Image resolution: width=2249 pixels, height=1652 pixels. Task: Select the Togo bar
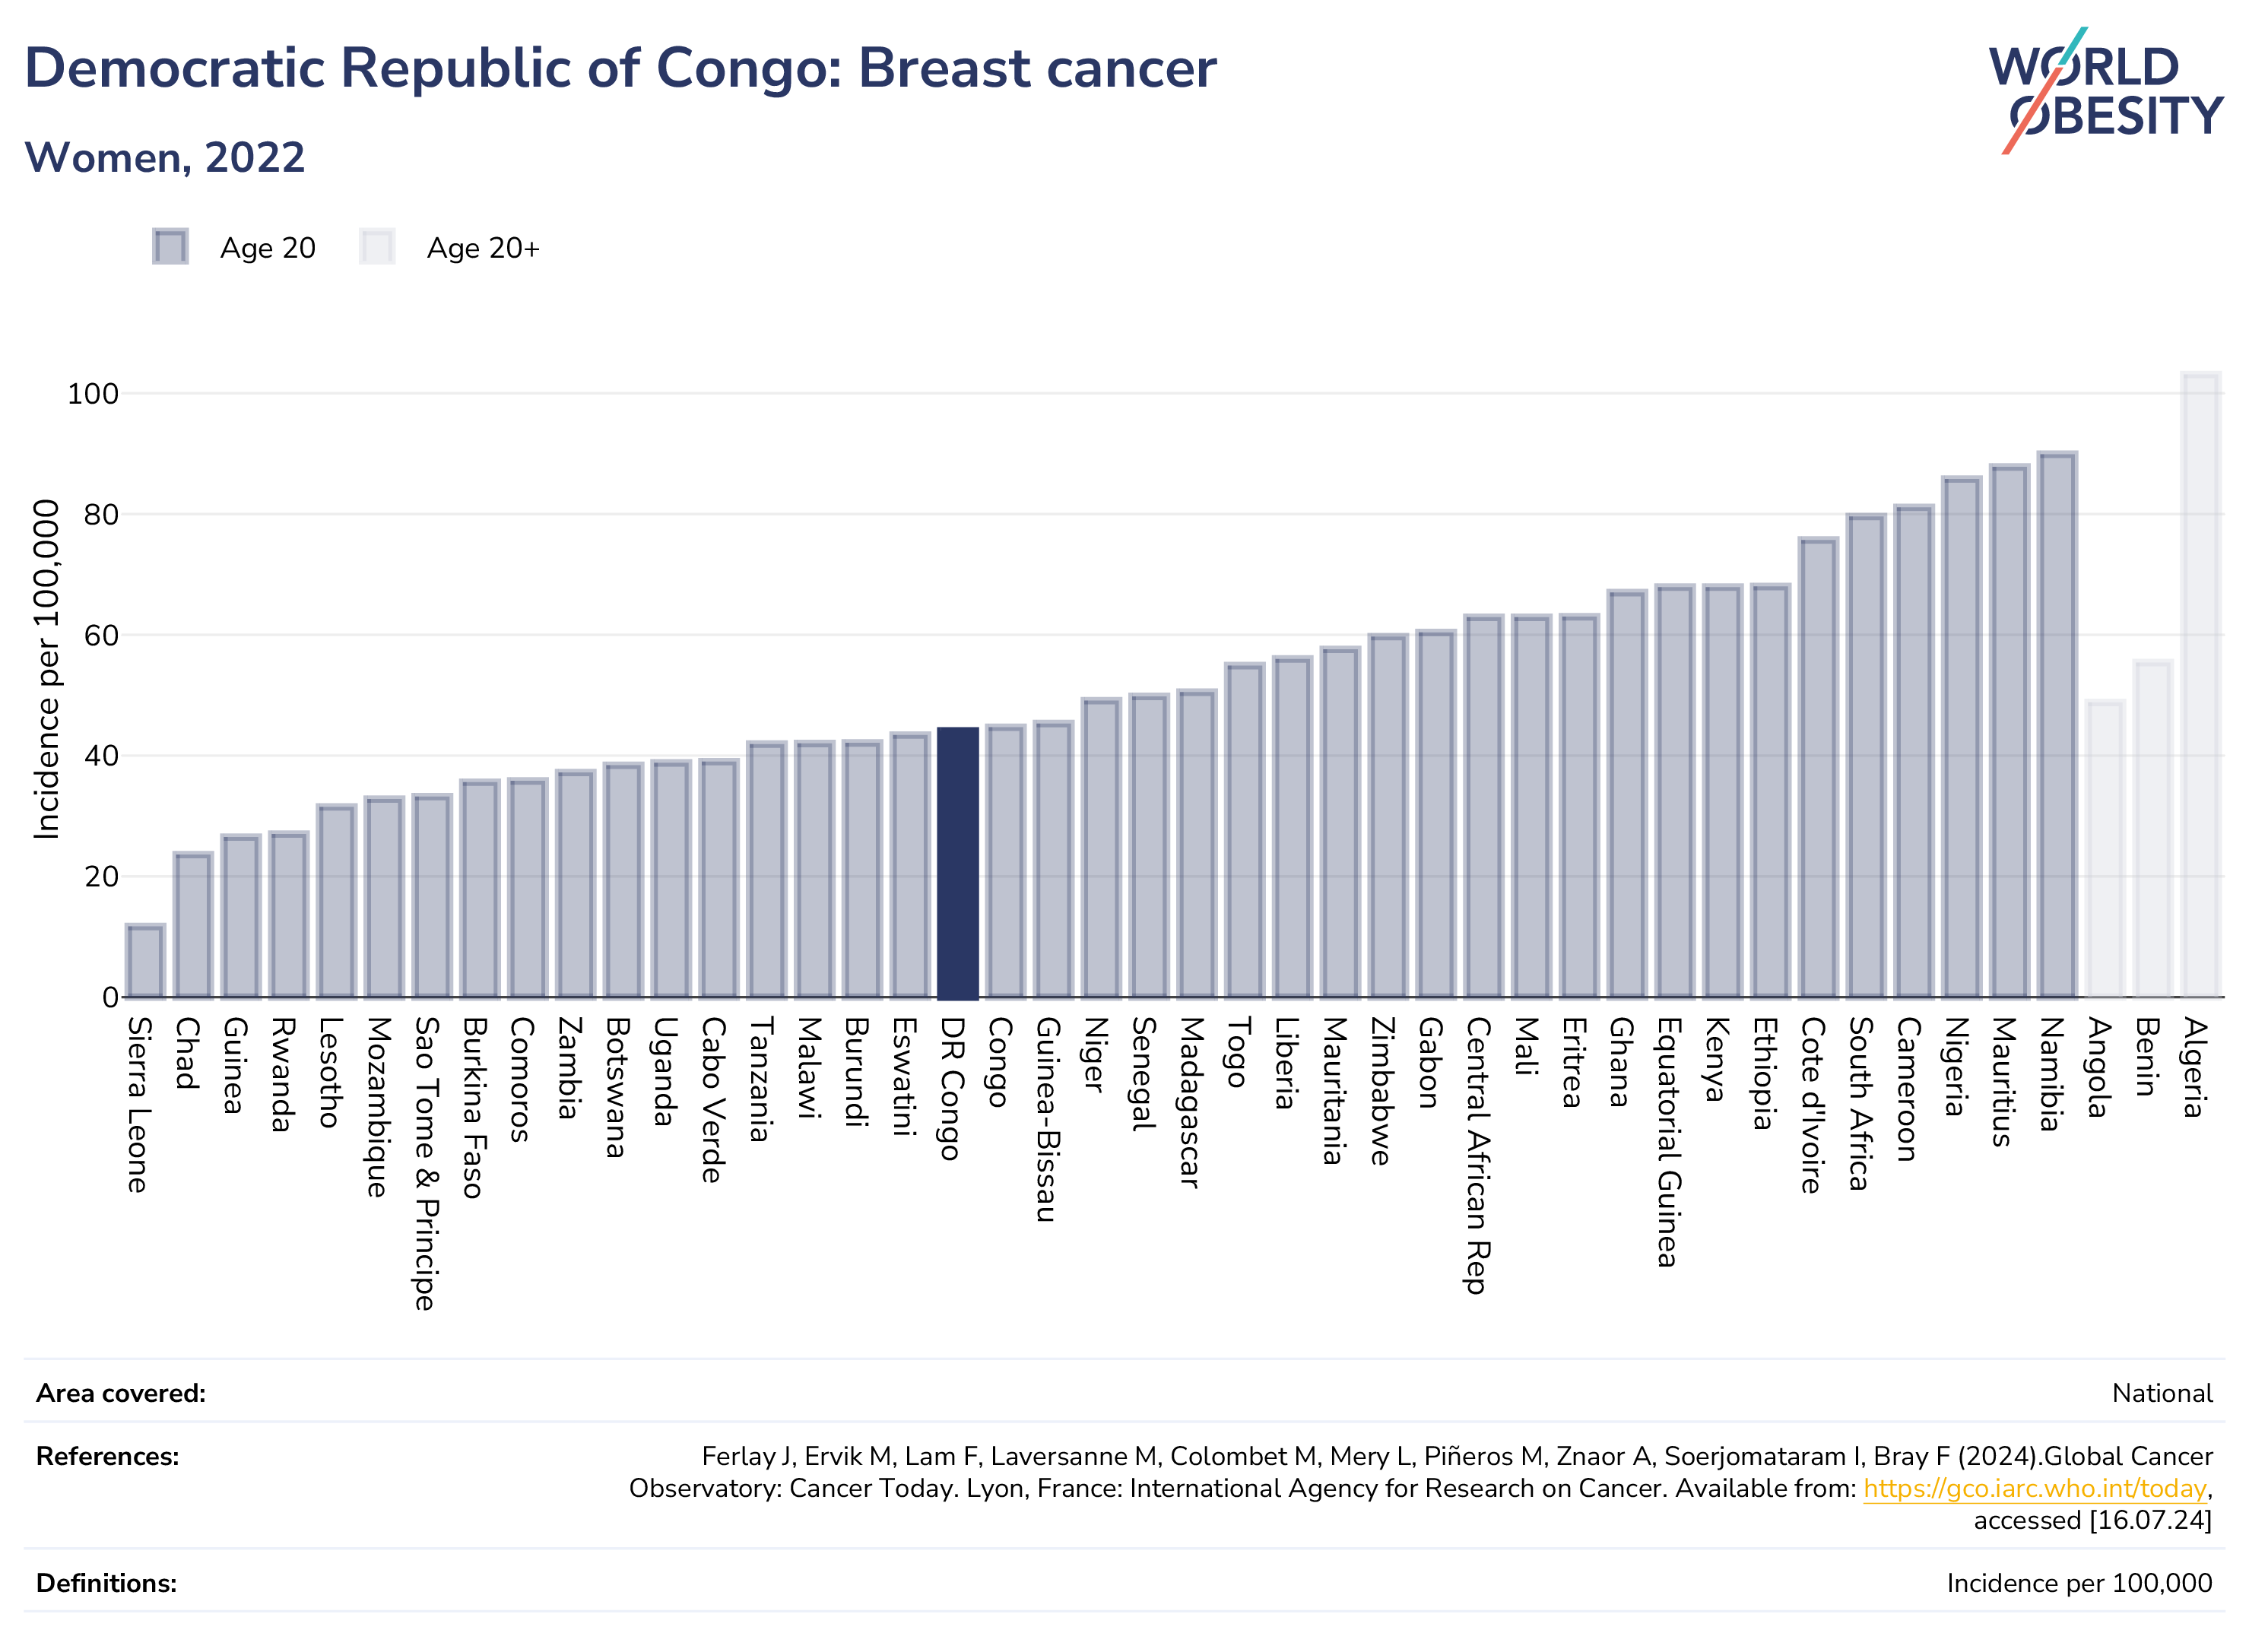click(1244, 830)
